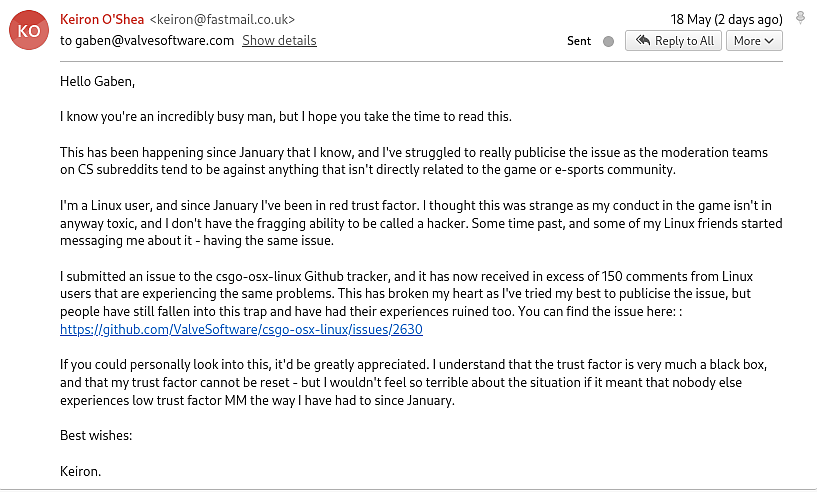Click the paragraph starting If you could personally
Image resolution: width=817 pixels, height=492 pixels.
tap(413, 383)
